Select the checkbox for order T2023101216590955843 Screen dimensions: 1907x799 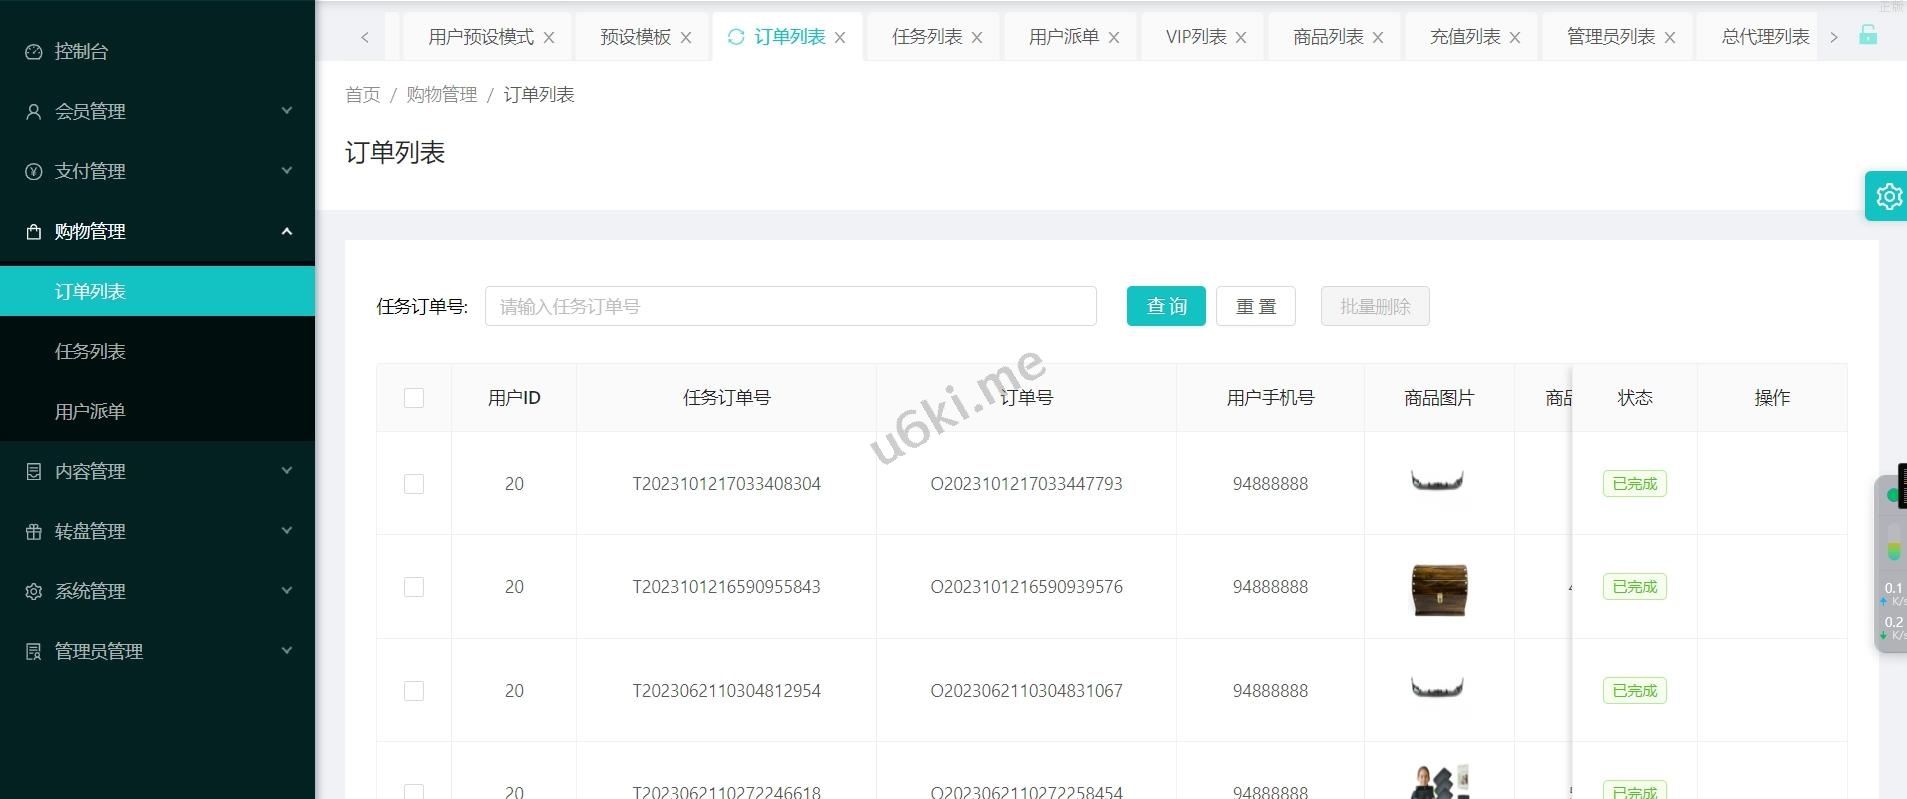pos(414,587)
